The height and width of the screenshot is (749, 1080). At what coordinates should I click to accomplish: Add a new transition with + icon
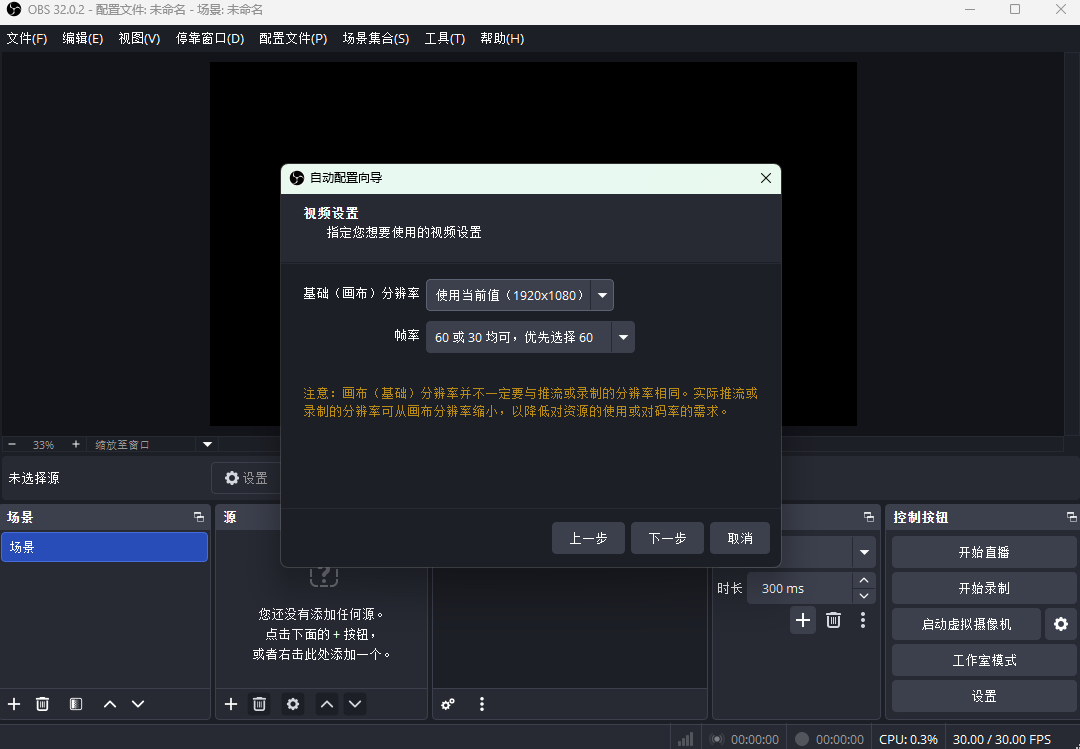tap(802, 620)
